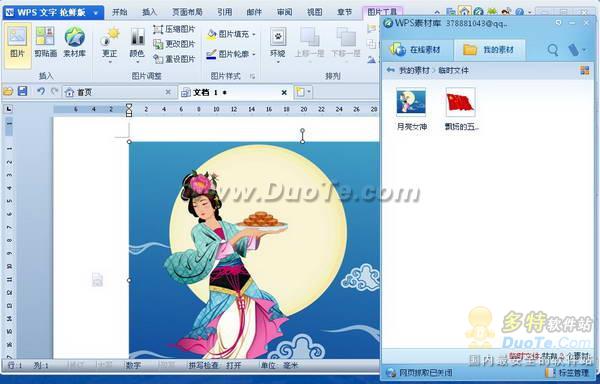
Task: Open the 我的素材 tab in WPS素材库
Action: coord(489,50)
